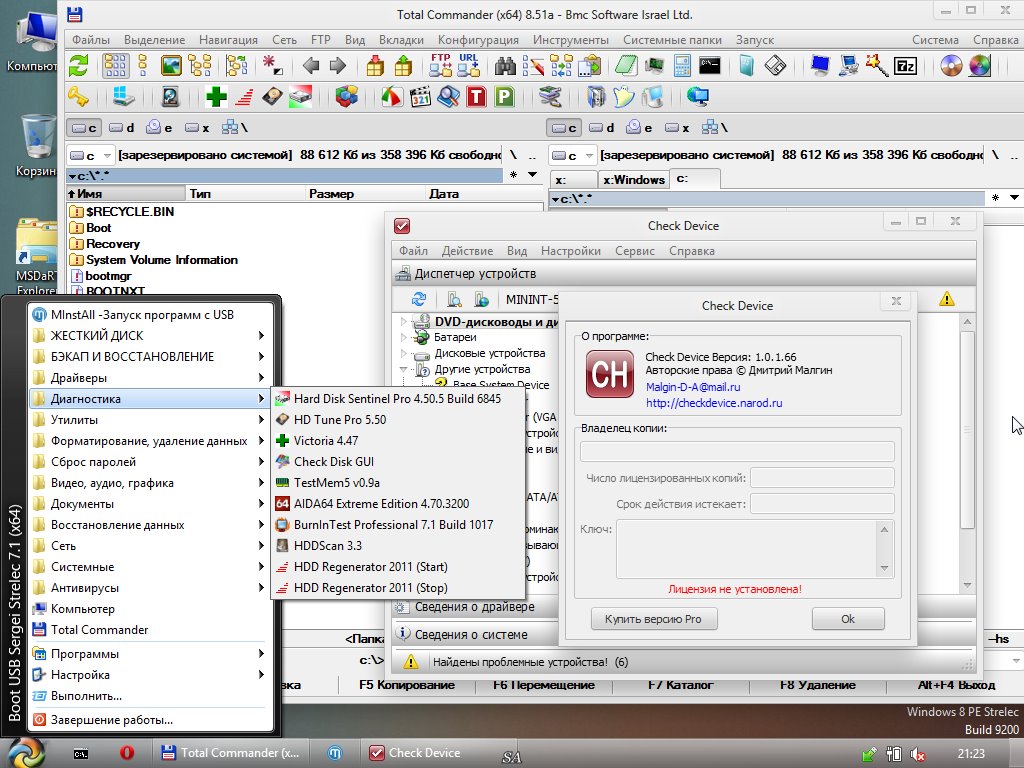Go back with the left arrow icon
This screenshot has height=768, width=1024.
311,66
